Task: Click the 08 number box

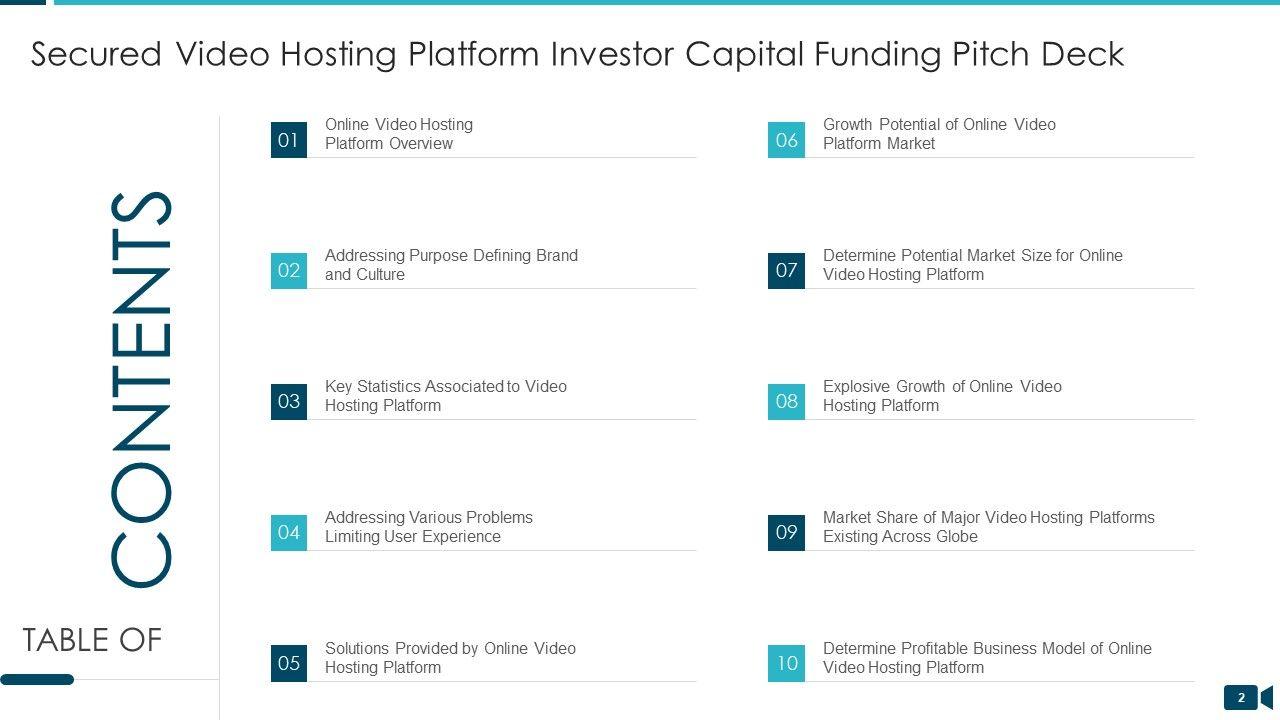Action: [x=786, y=401]
